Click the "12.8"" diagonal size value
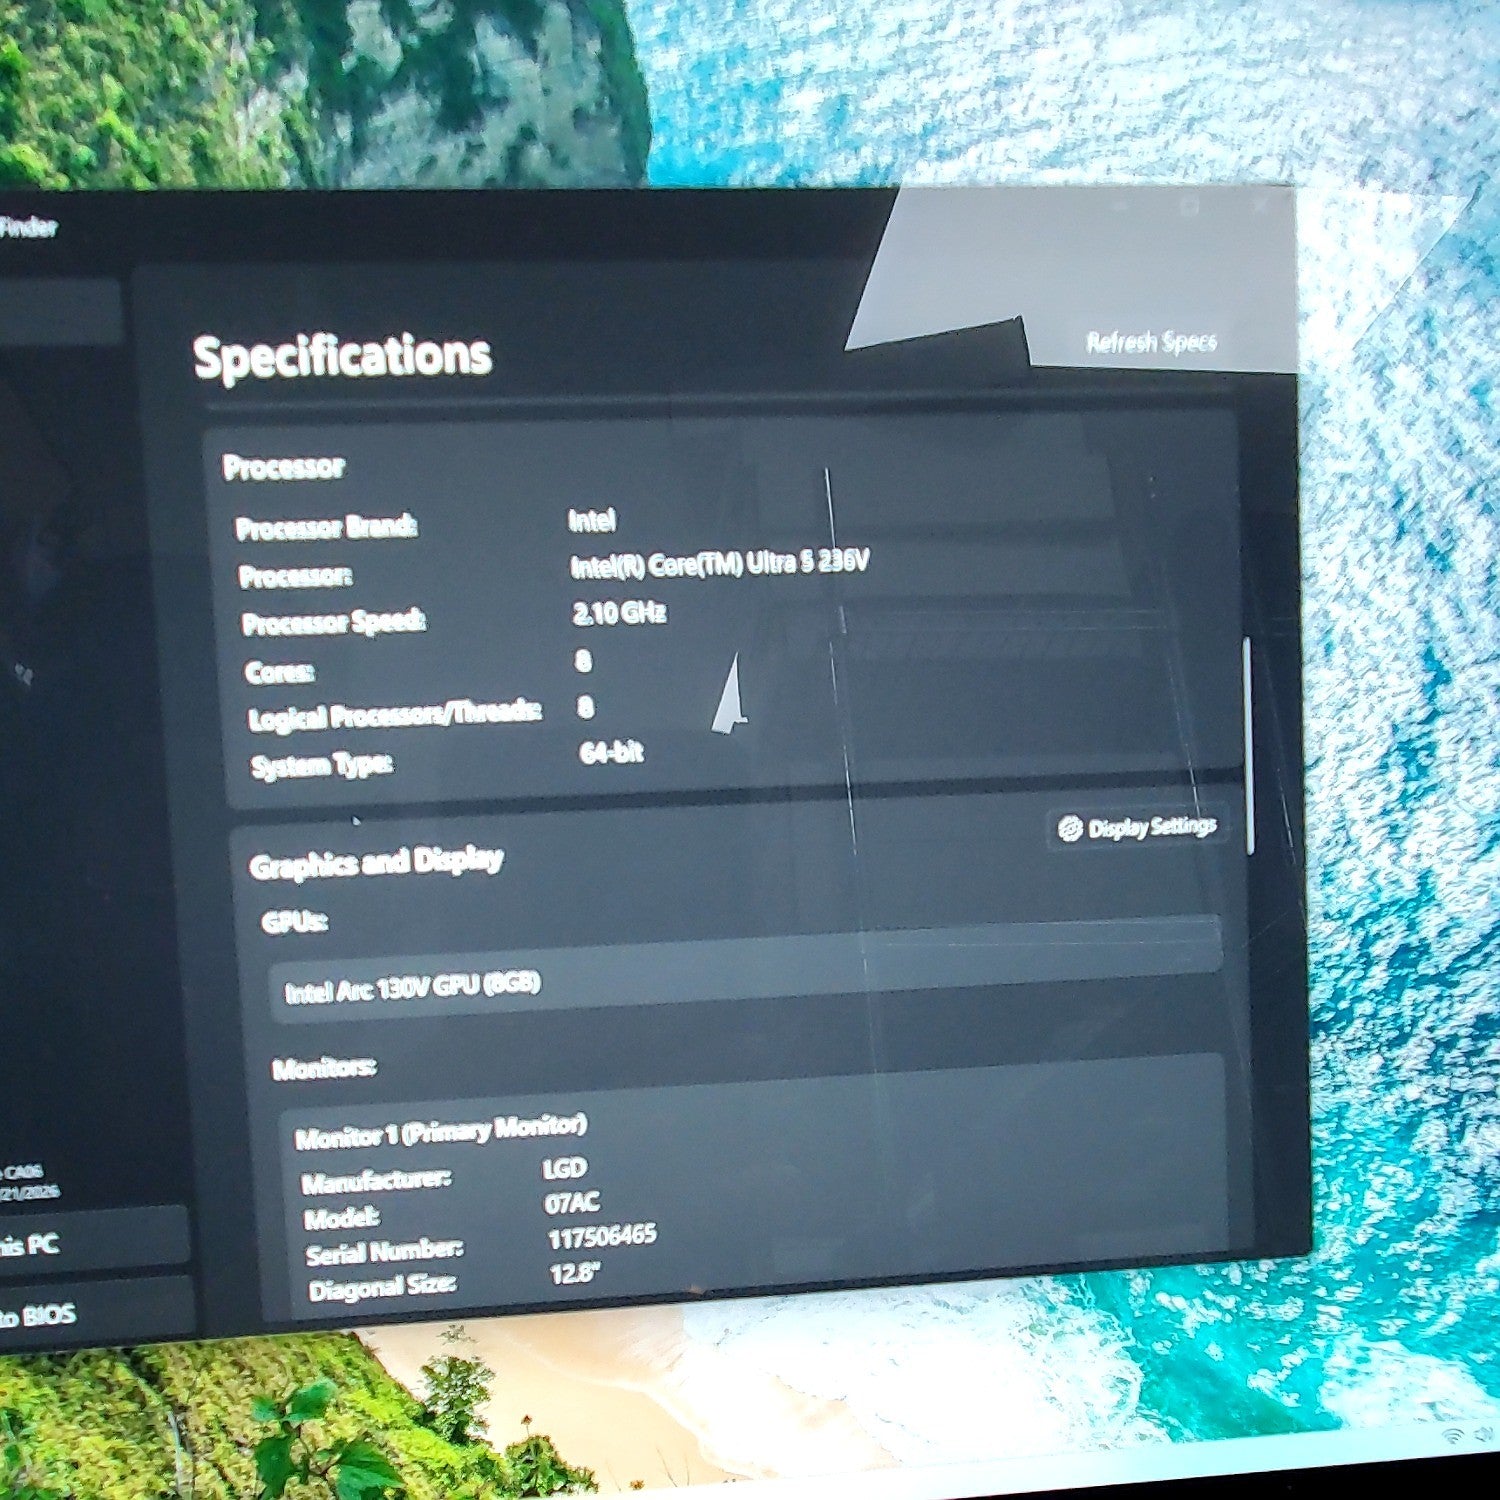Image resolution: width=1500 pixels, height=1500 pixels. [574, 1273]
